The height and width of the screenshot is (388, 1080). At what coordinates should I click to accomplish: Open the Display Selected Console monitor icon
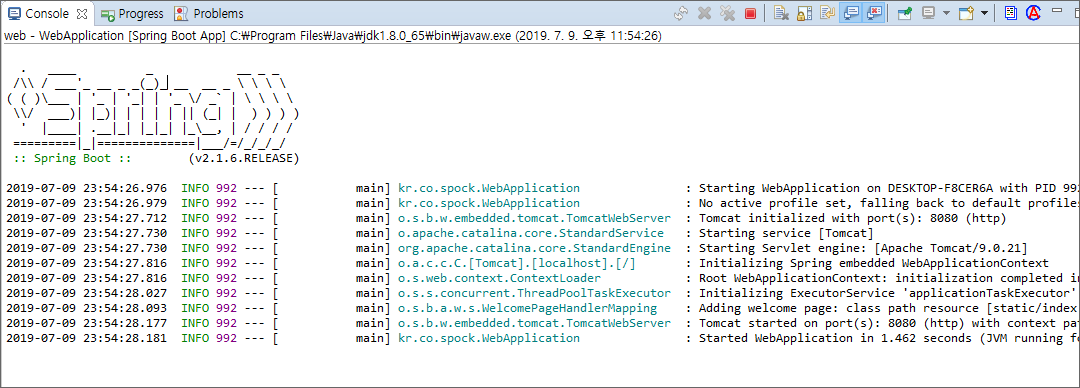pyautogui.click(x=929, y=12)
